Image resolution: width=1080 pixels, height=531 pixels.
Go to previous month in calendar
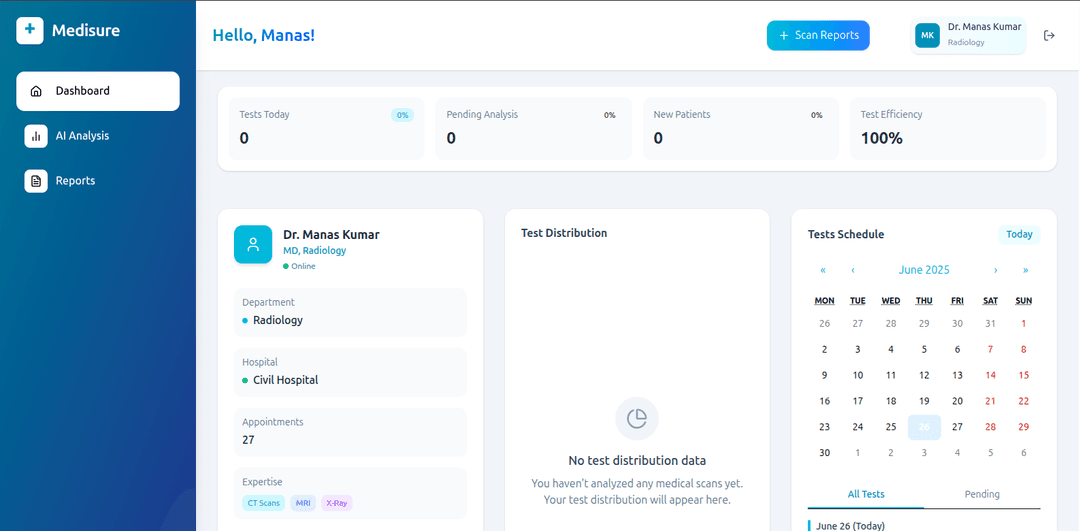(853, 270)
